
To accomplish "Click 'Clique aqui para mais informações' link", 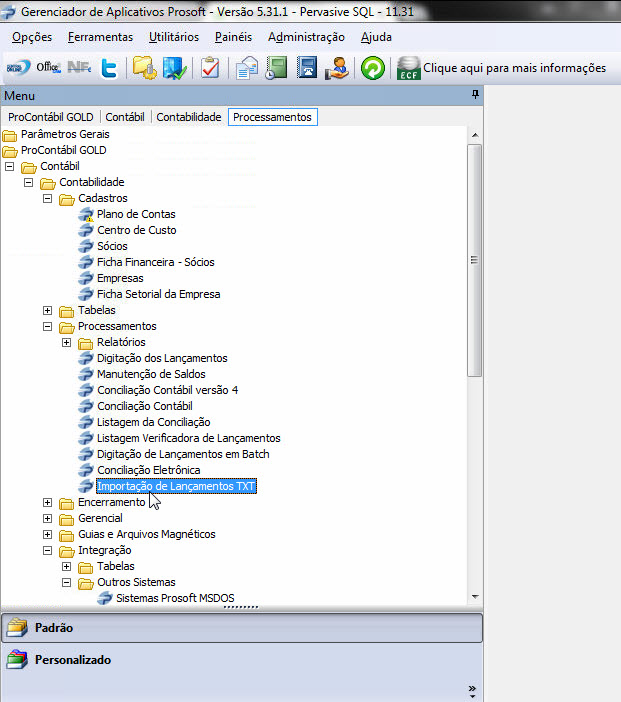I will pyautogui.click(x=514, y=68).
